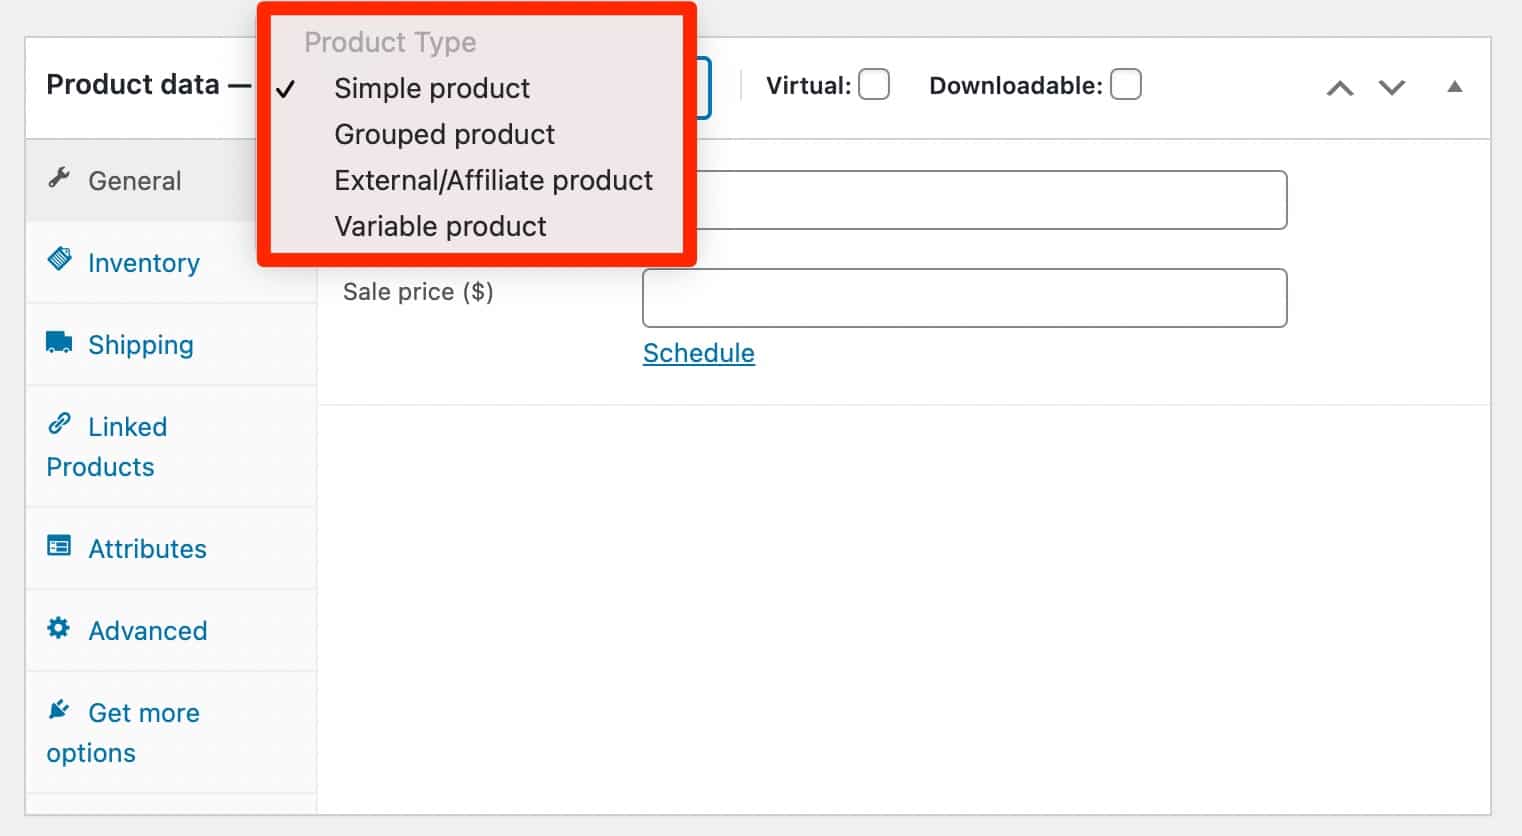Click the Shipping truck icon
The width and height of the screenshot is (1522, 836).
point(57,343)
